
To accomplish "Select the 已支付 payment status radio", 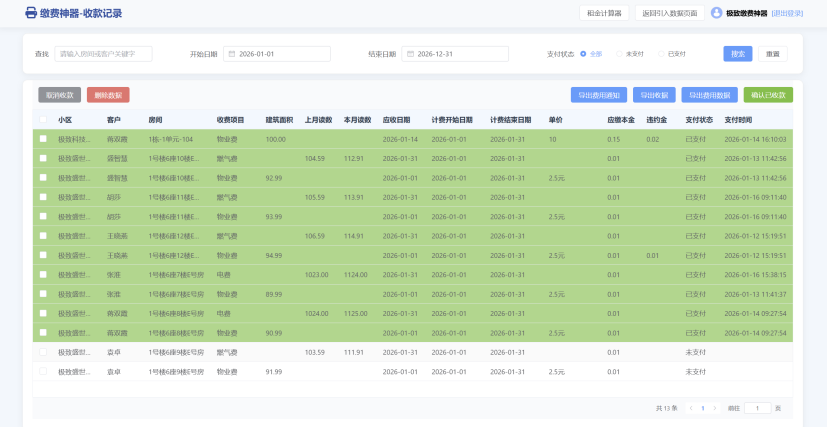I will tap(661, 54).
